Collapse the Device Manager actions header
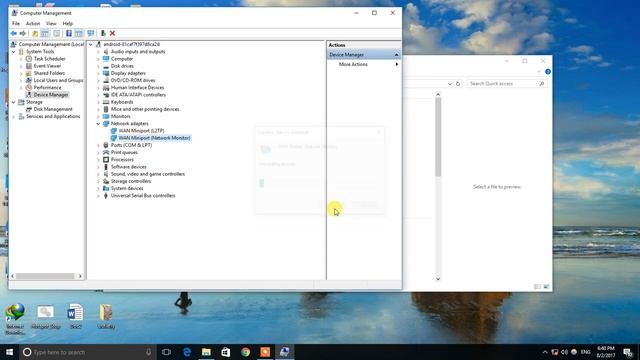640x360 pixels. pos(396,55)
